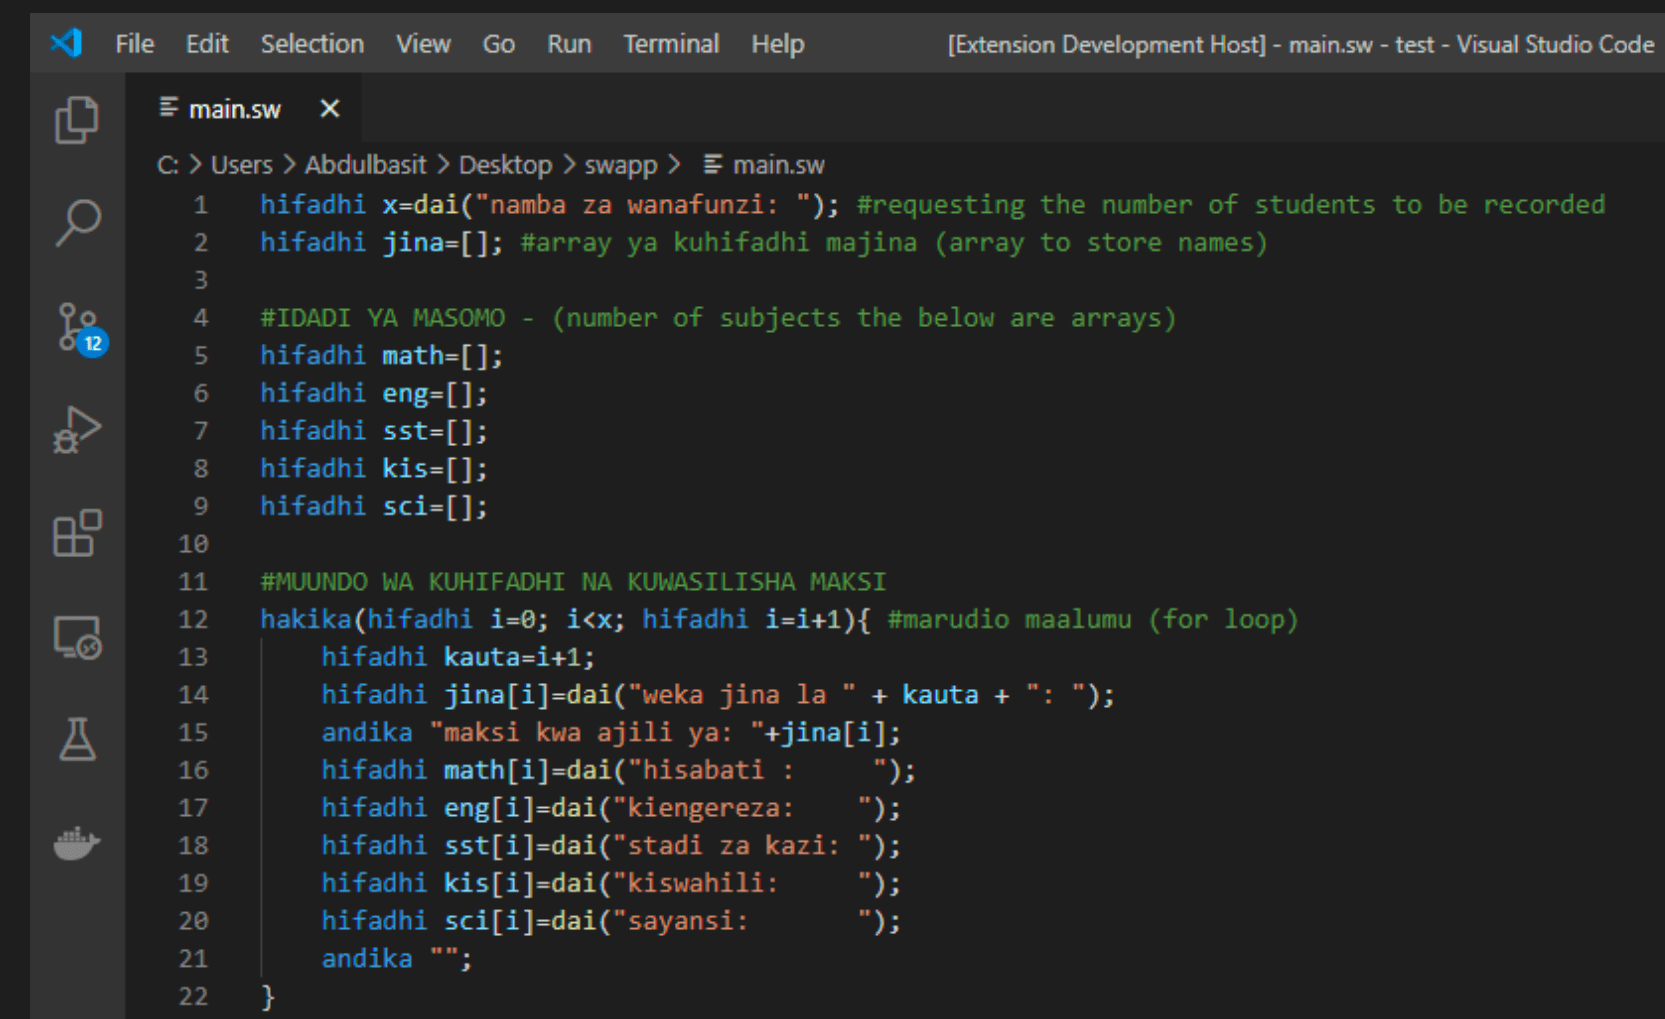
Task: Click the swapp breadcrumb segment
Action: coord(621,165)
